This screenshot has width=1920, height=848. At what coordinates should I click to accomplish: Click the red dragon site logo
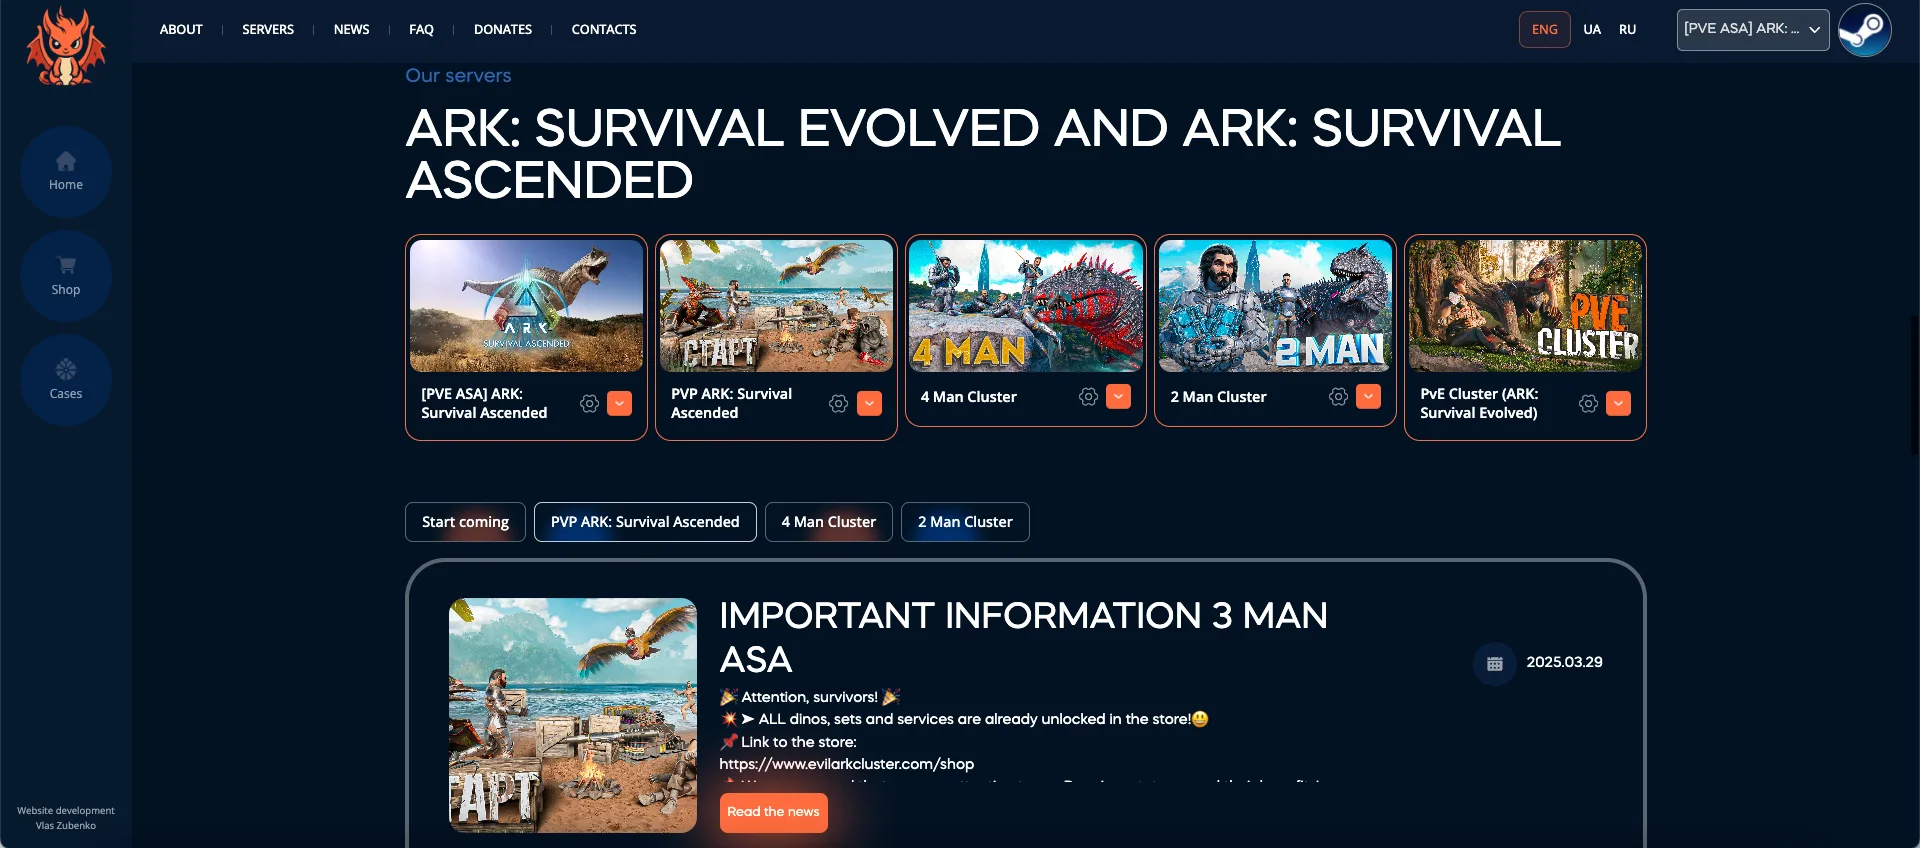tap(66, 46)
